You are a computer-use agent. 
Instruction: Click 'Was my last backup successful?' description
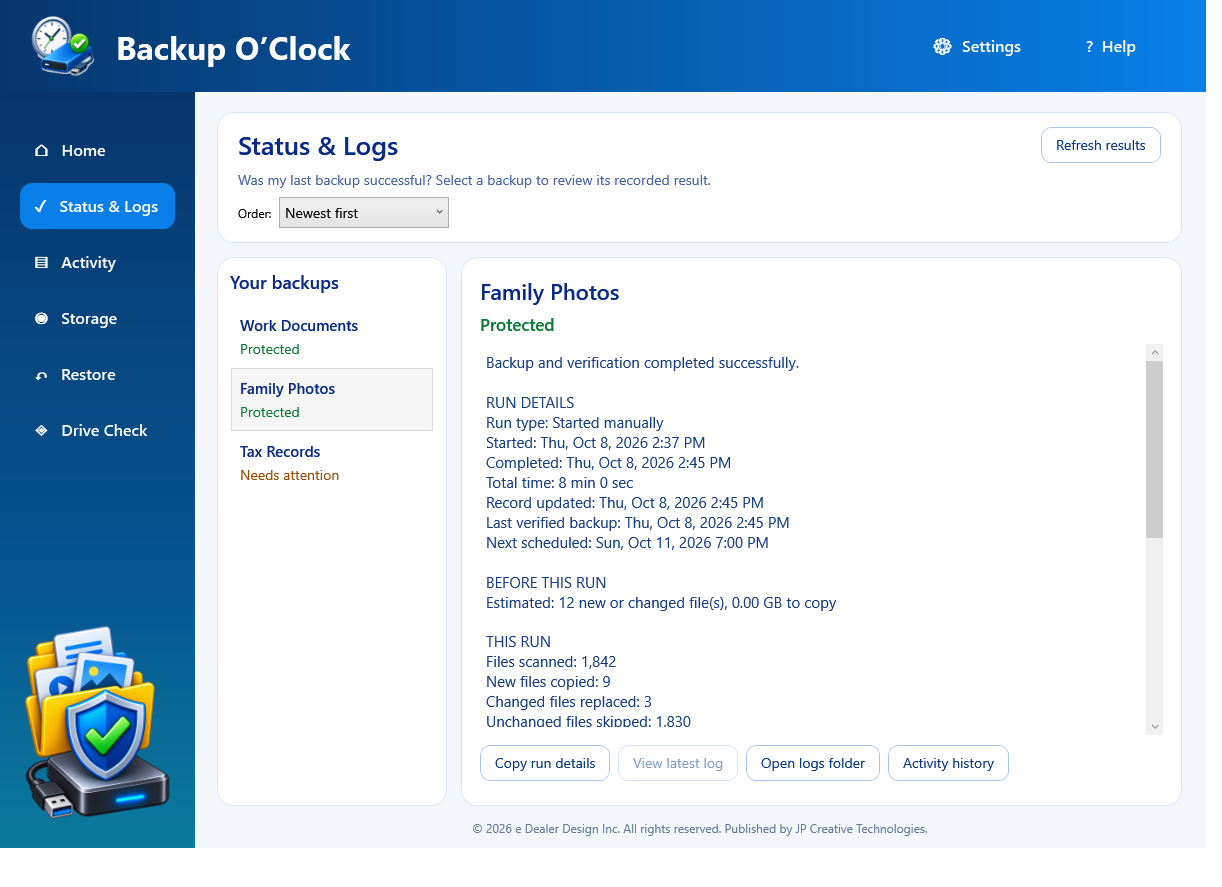pos(474,181)
